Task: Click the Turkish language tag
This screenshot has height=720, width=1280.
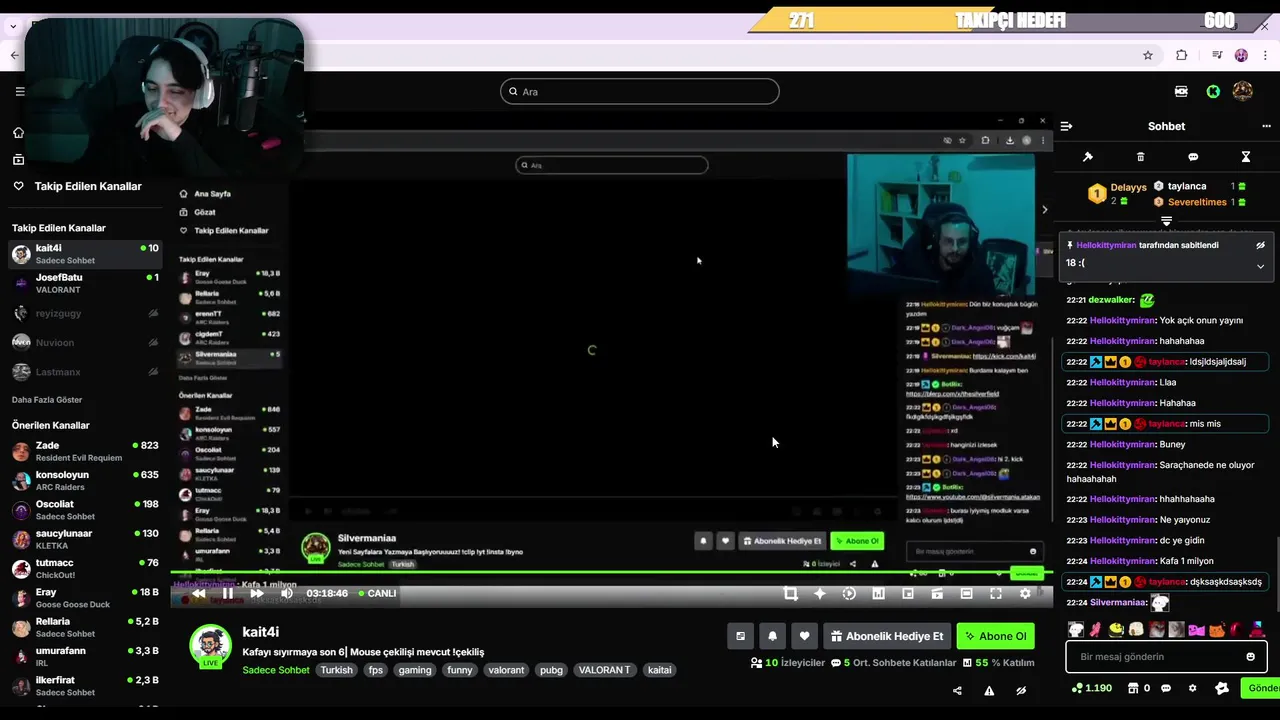Action: point(336,670)
